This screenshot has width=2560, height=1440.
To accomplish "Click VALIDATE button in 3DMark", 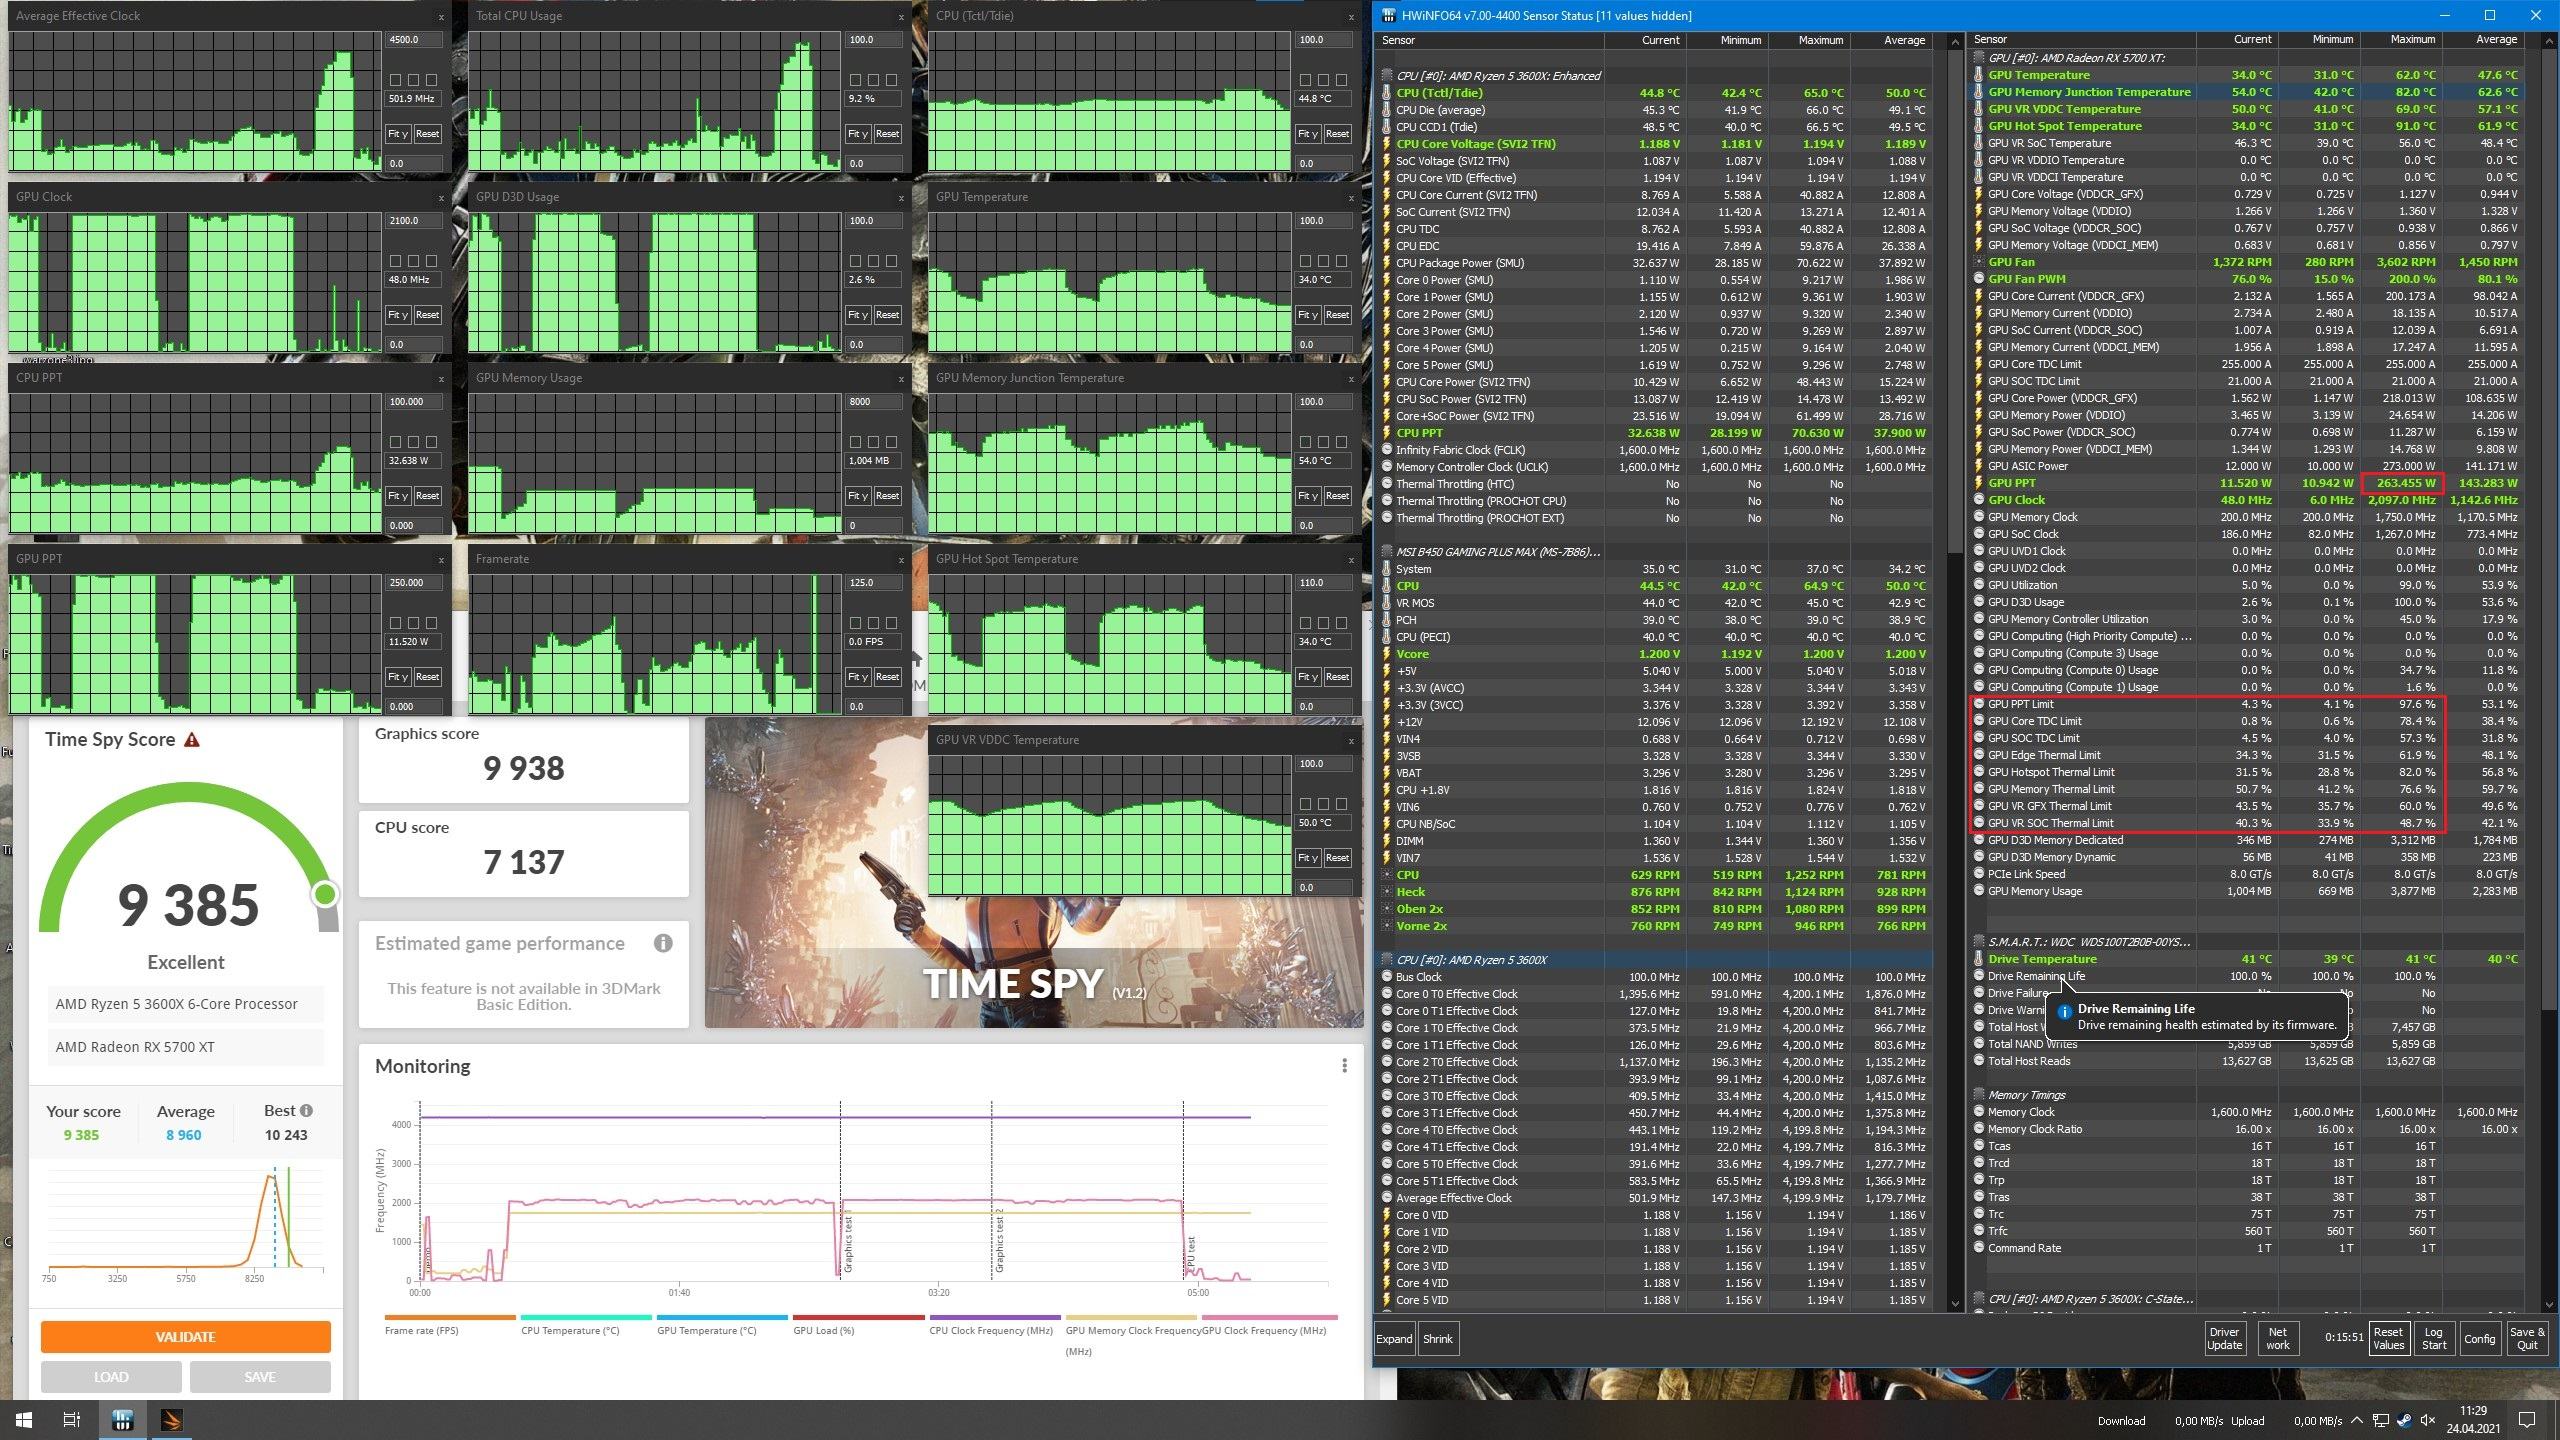I will 185,1337.
